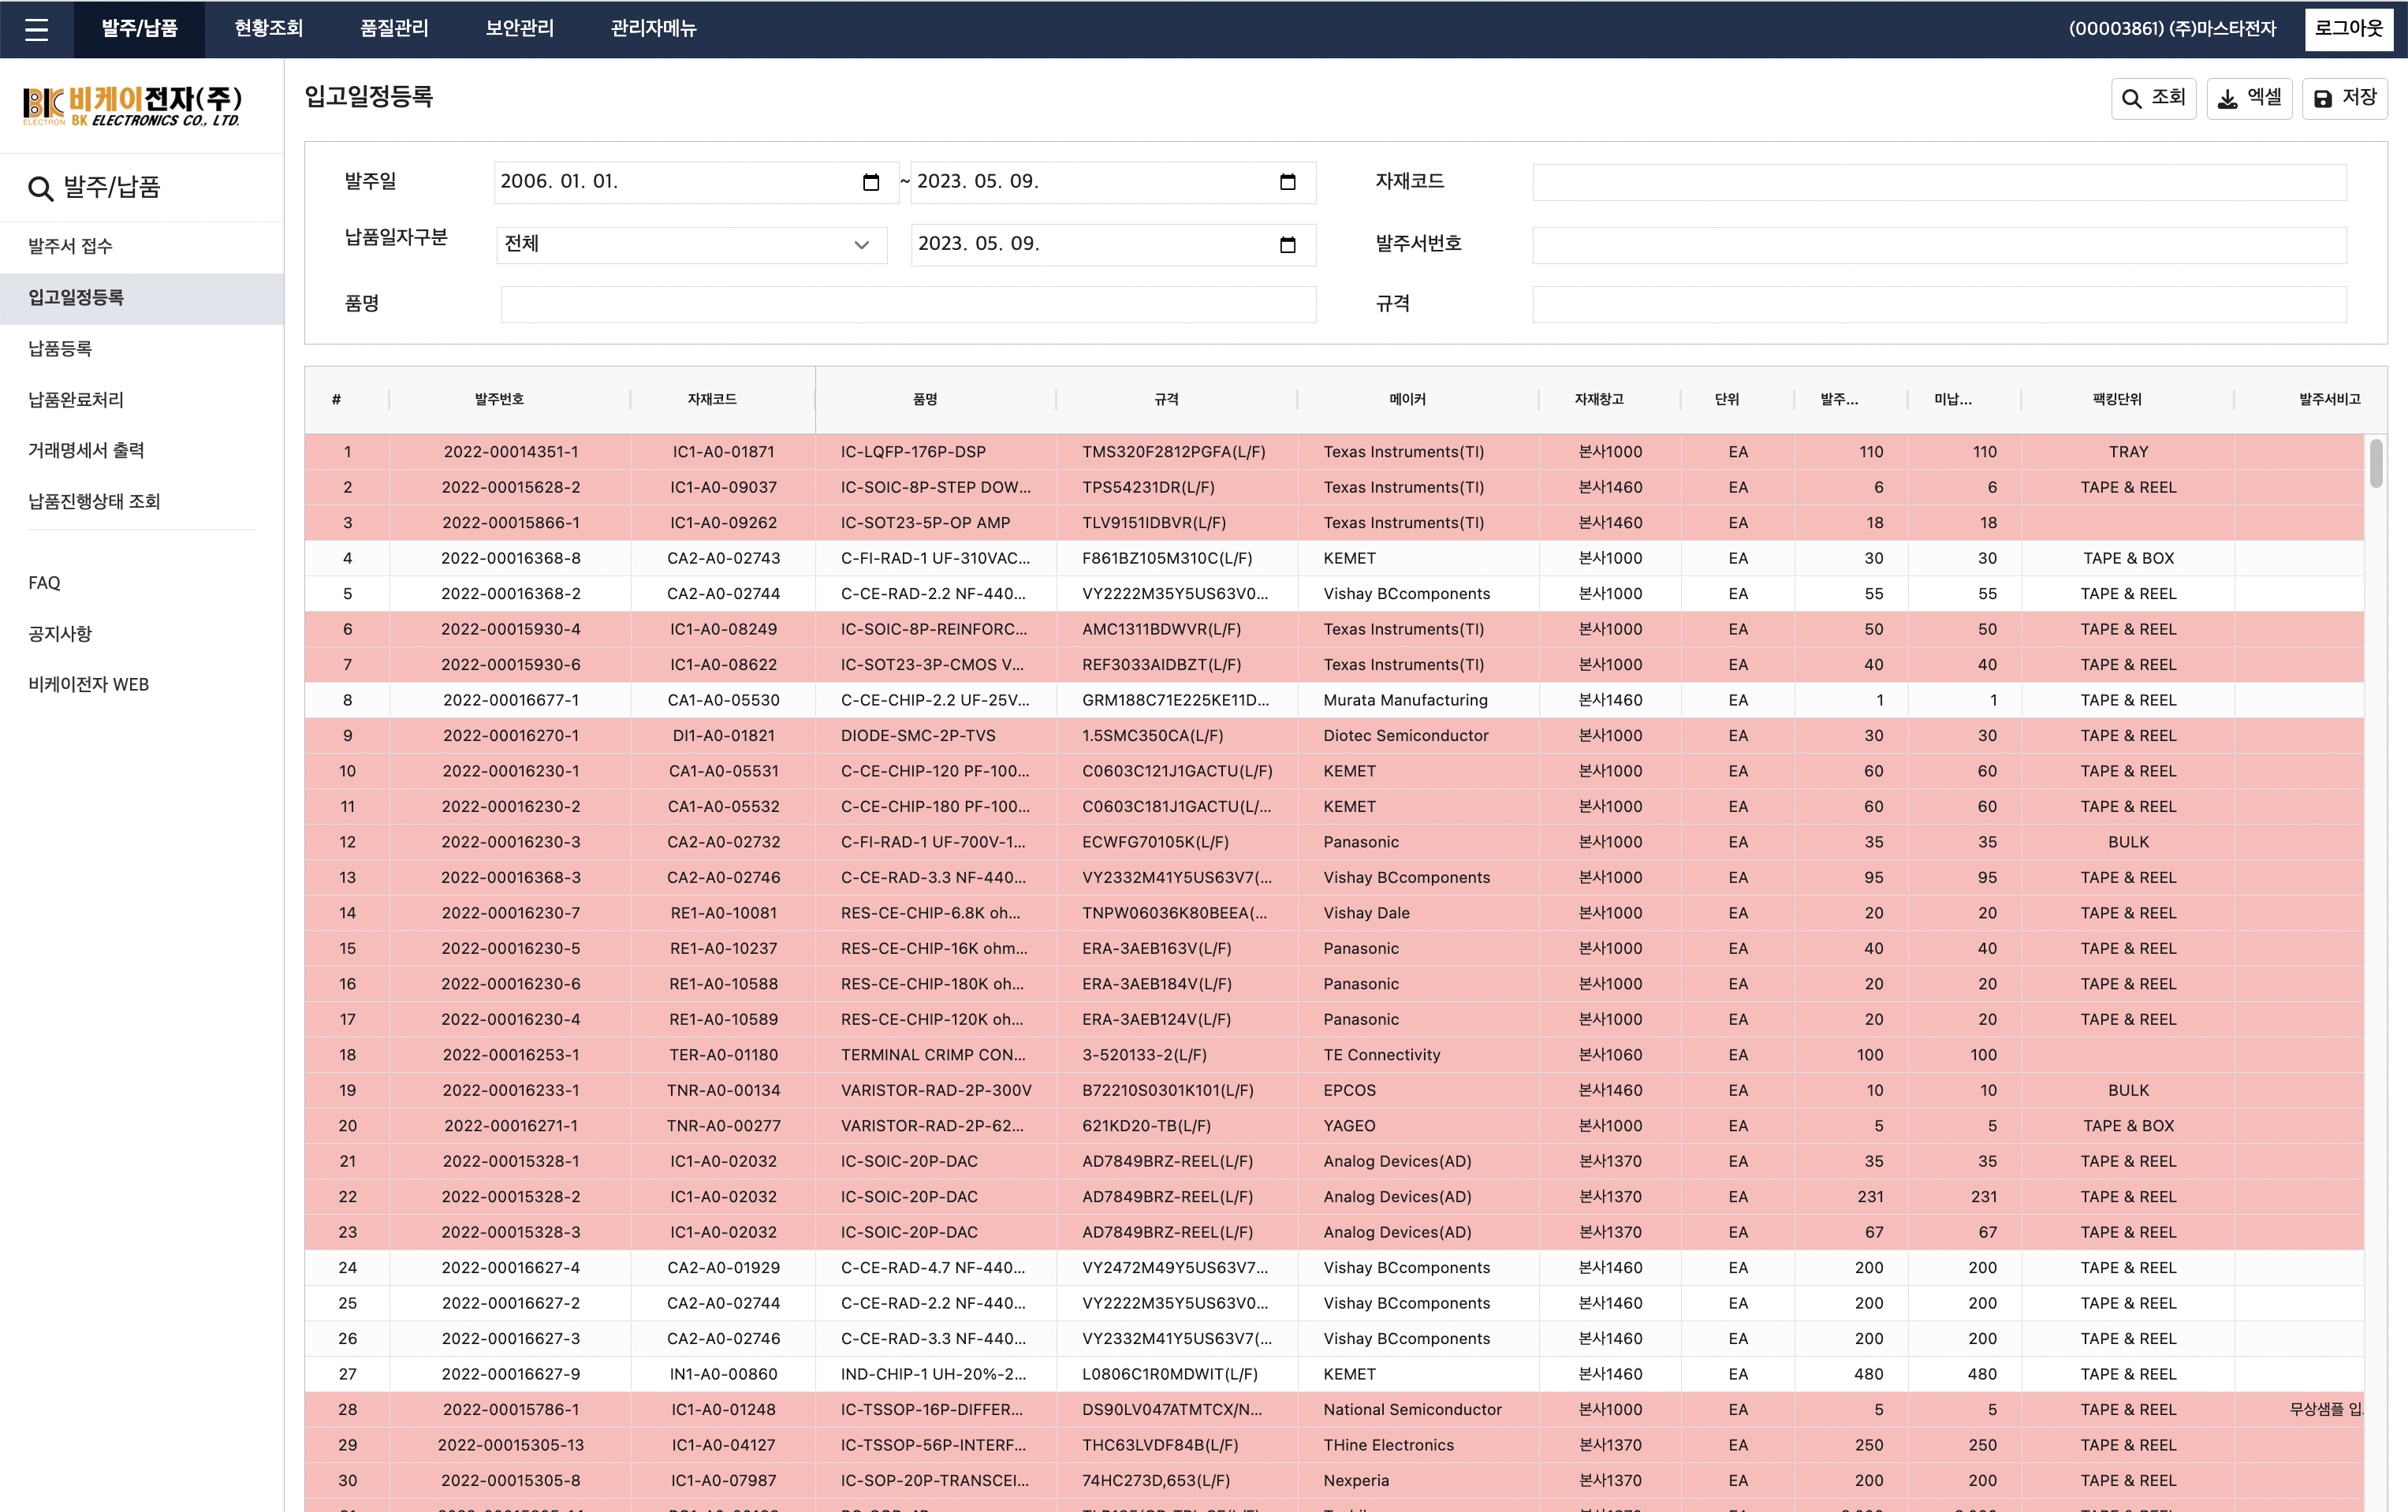Open the hamburger menu icon

pyautogui.click(x=36, y=29)
